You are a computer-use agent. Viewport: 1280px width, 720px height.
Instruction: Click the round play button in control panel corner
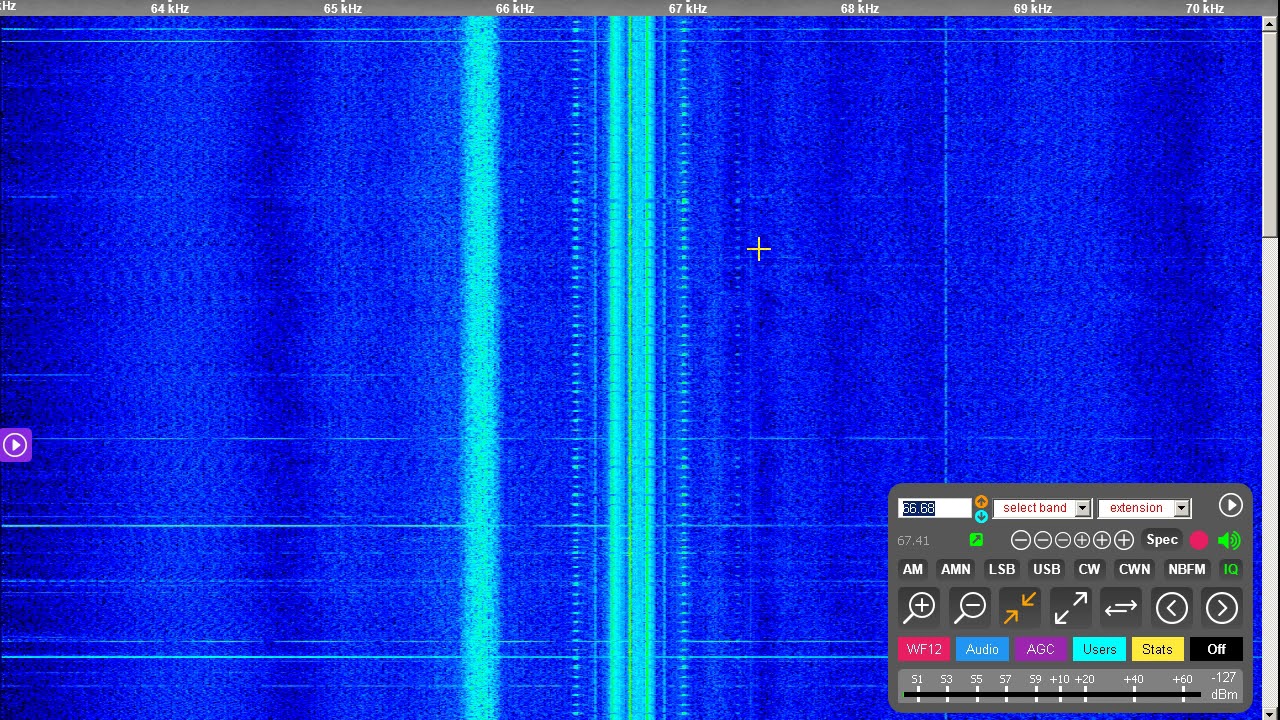(1230, 506)
